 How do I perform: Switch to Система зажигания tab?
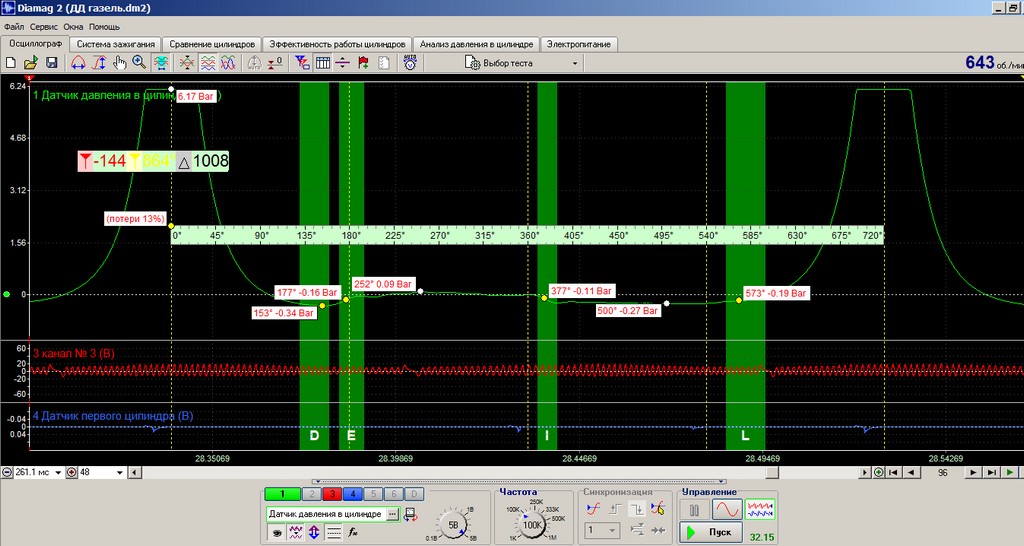116,44
